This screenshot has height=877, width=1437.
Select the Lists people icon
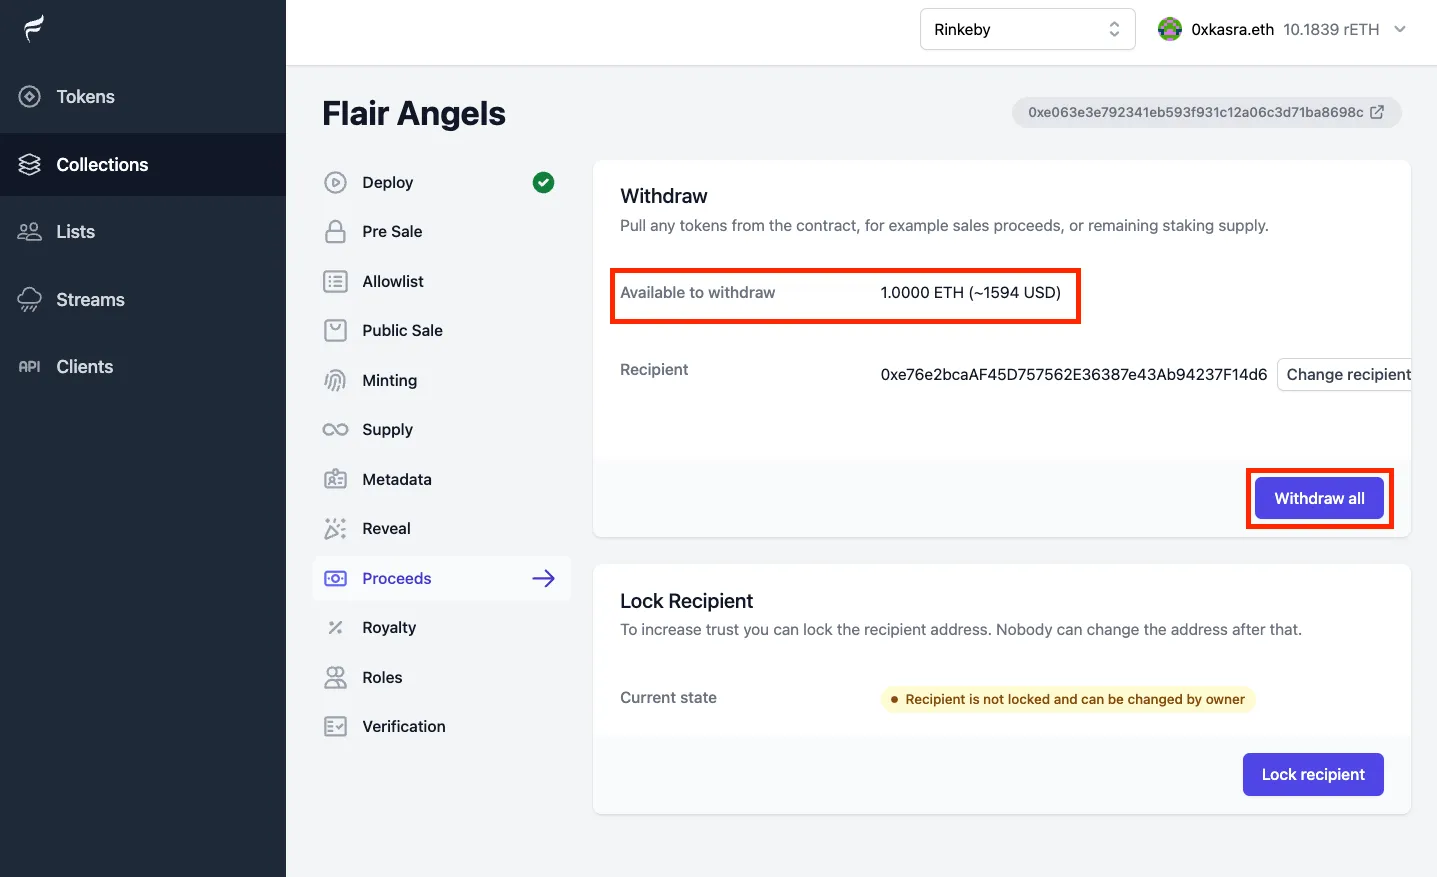30,232
